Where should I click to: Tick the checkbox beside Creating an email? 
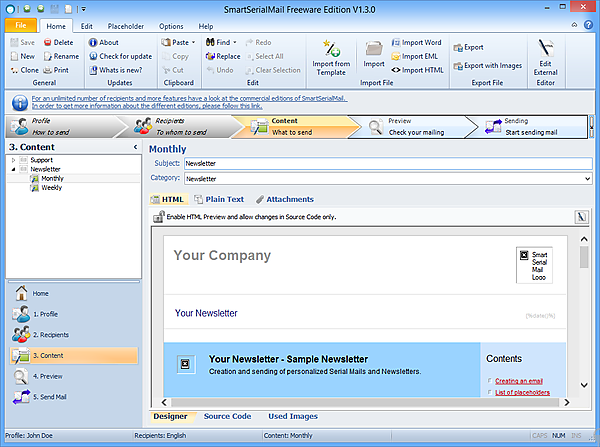[489, 380]
